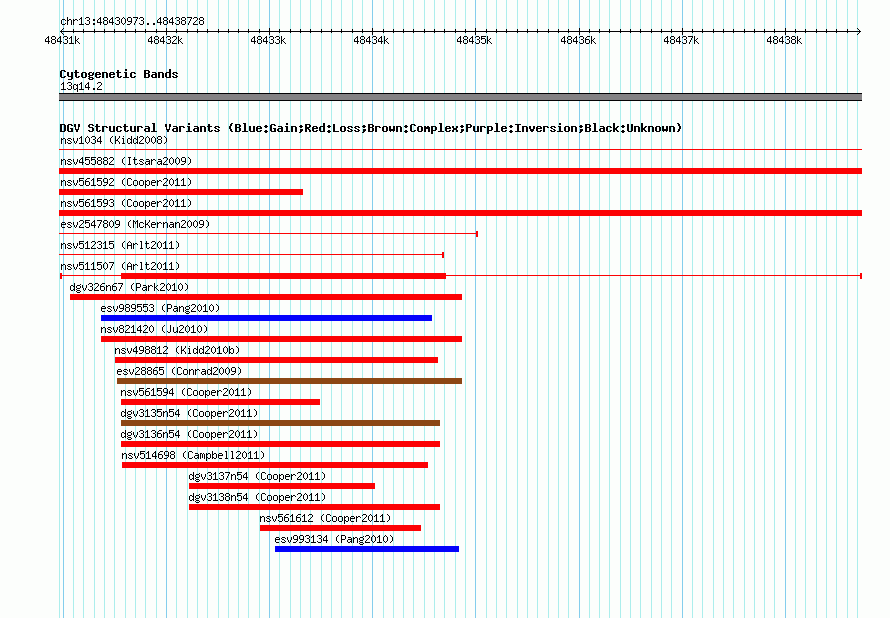Click the 48436k ruler label

click(x=578, y=40)
